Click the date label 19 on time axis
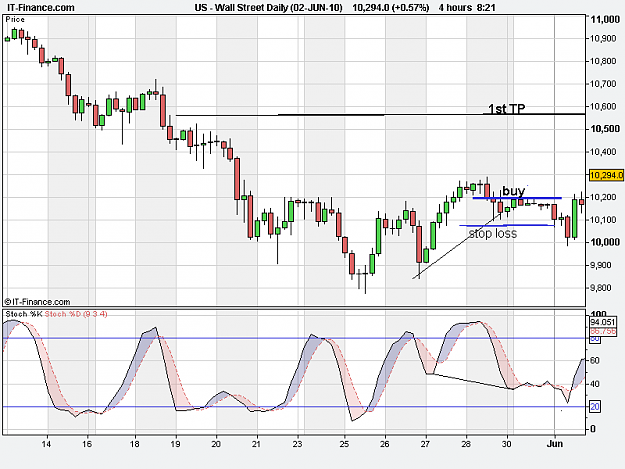625x469 pixels. 175,444
